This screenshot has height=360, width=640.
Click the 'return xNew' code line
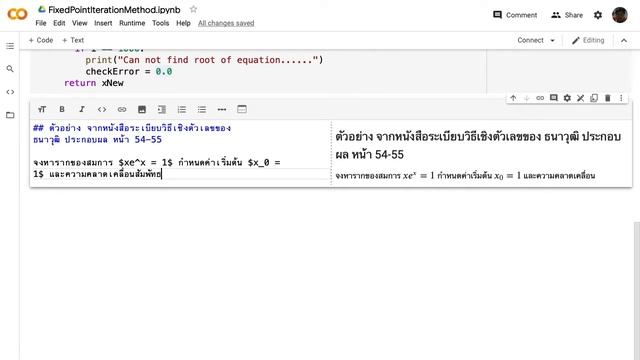tap(93, 83)
